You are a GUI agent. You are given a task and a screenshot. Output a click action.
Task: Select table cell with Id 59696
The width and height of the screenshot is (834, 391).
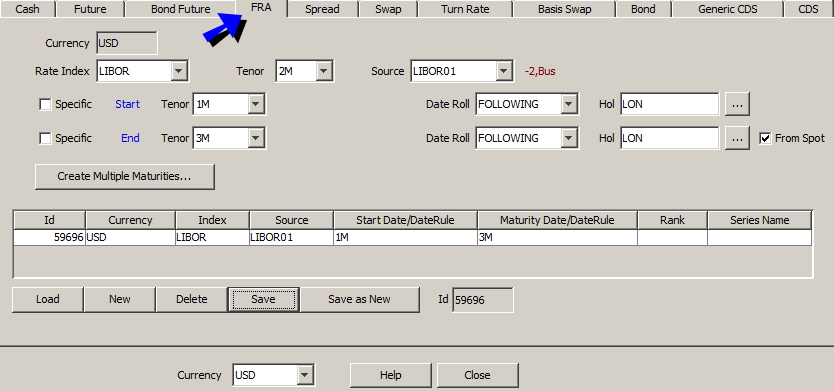[x=49, y=237]
